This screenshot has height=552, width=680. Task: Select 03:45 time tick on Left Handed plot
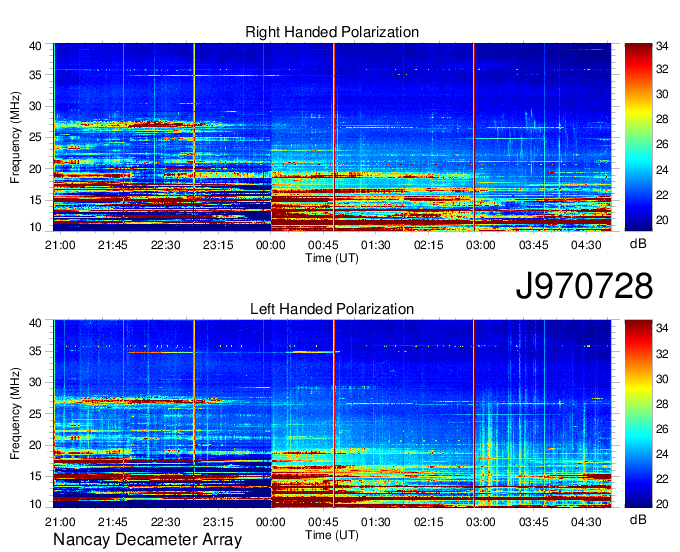click(x=534, y=522)
